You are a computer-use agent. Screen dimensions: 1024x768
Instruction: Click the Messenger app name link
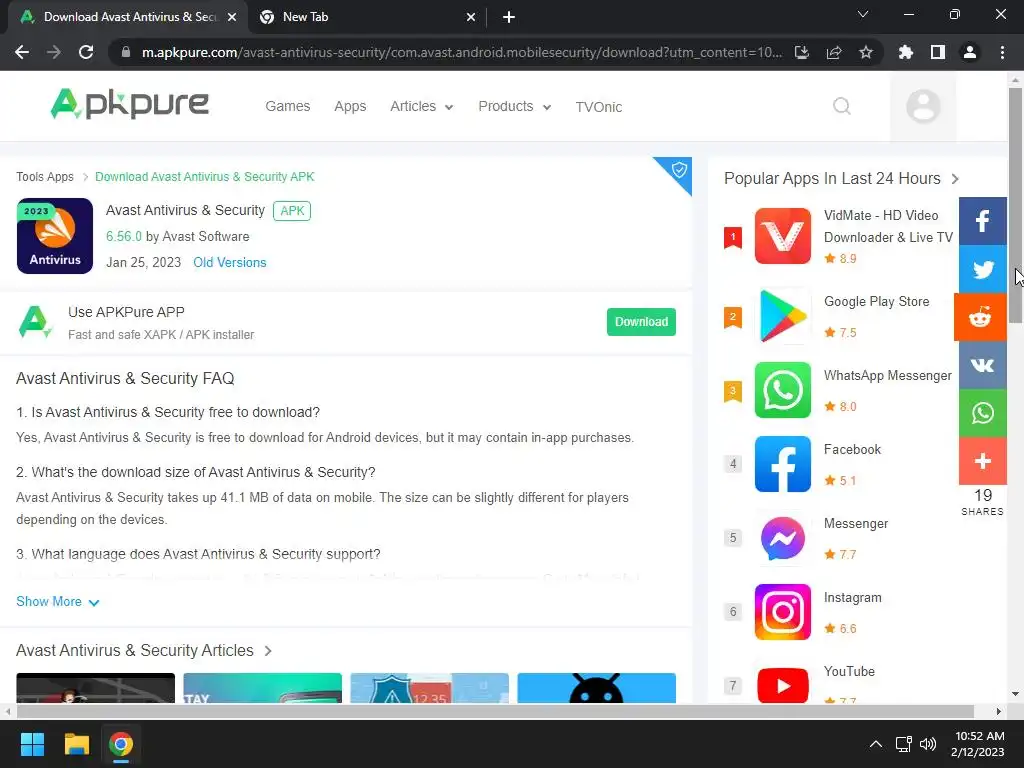856,524
